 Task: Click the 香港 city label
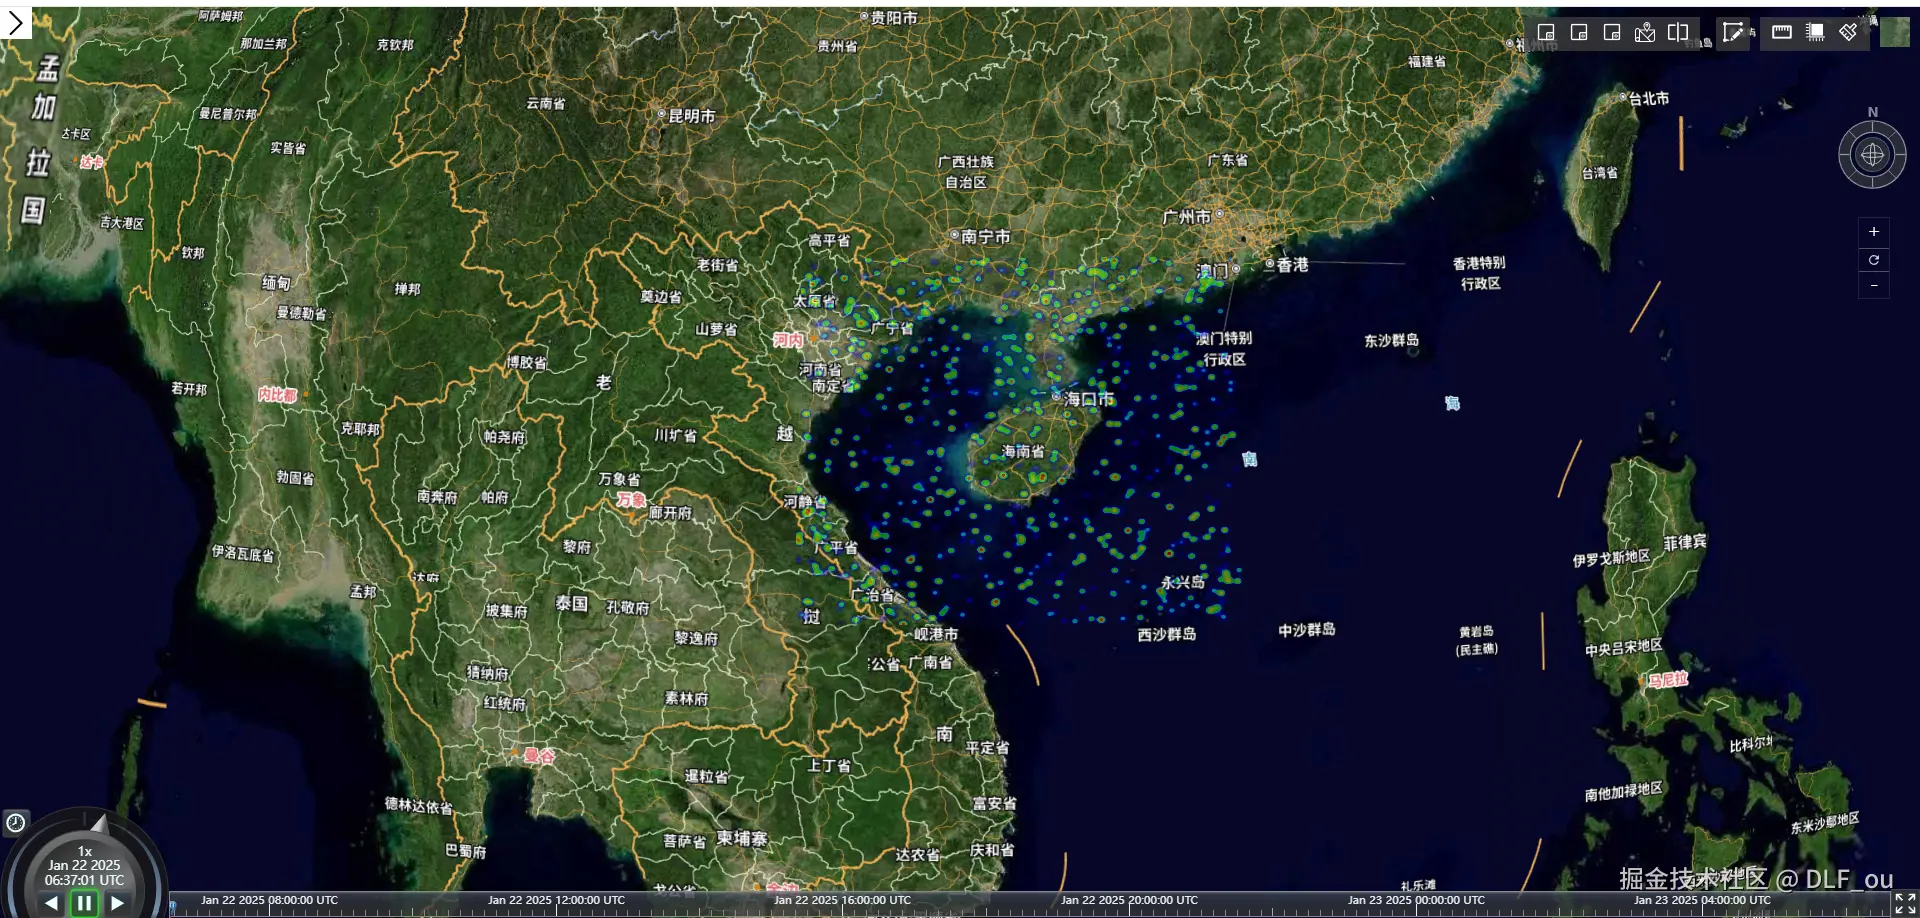(x=1292, y=265)
